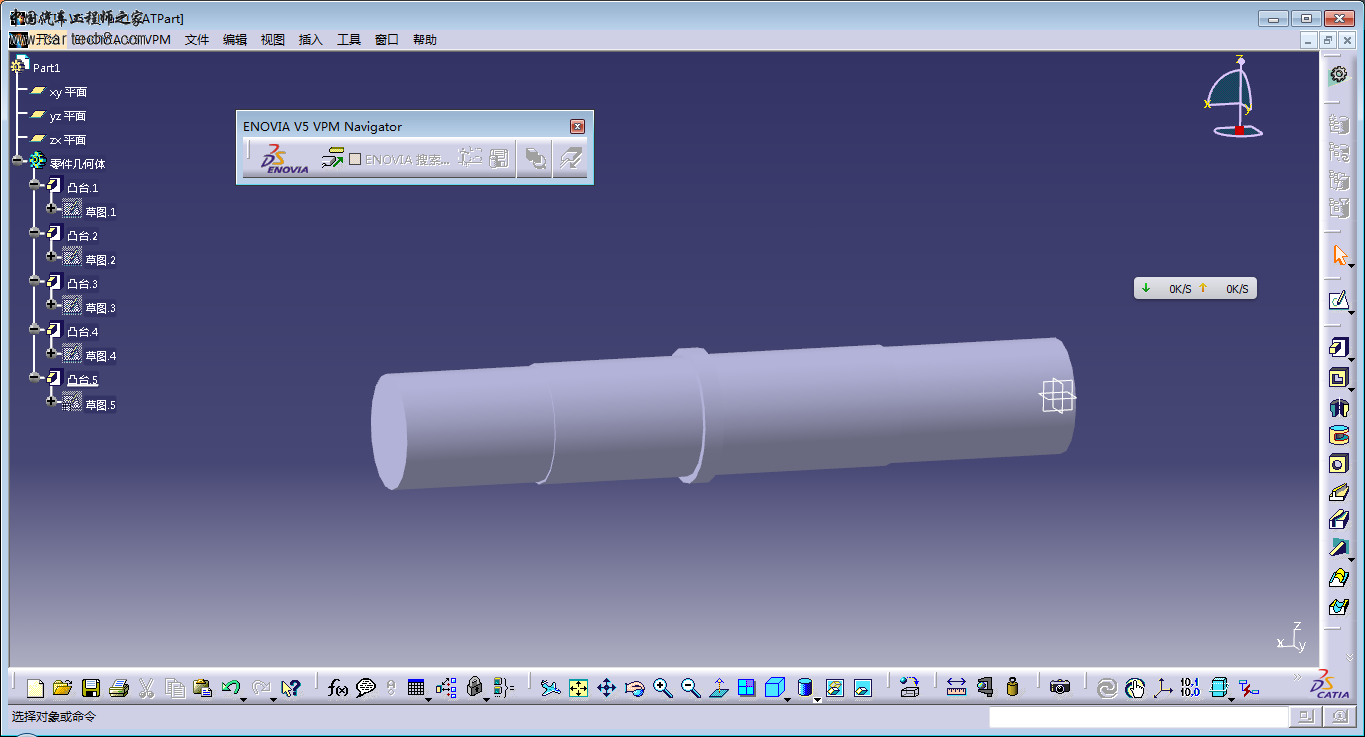Click the Formula f(x) icon
1365x737 pixels.
point(337,688)
